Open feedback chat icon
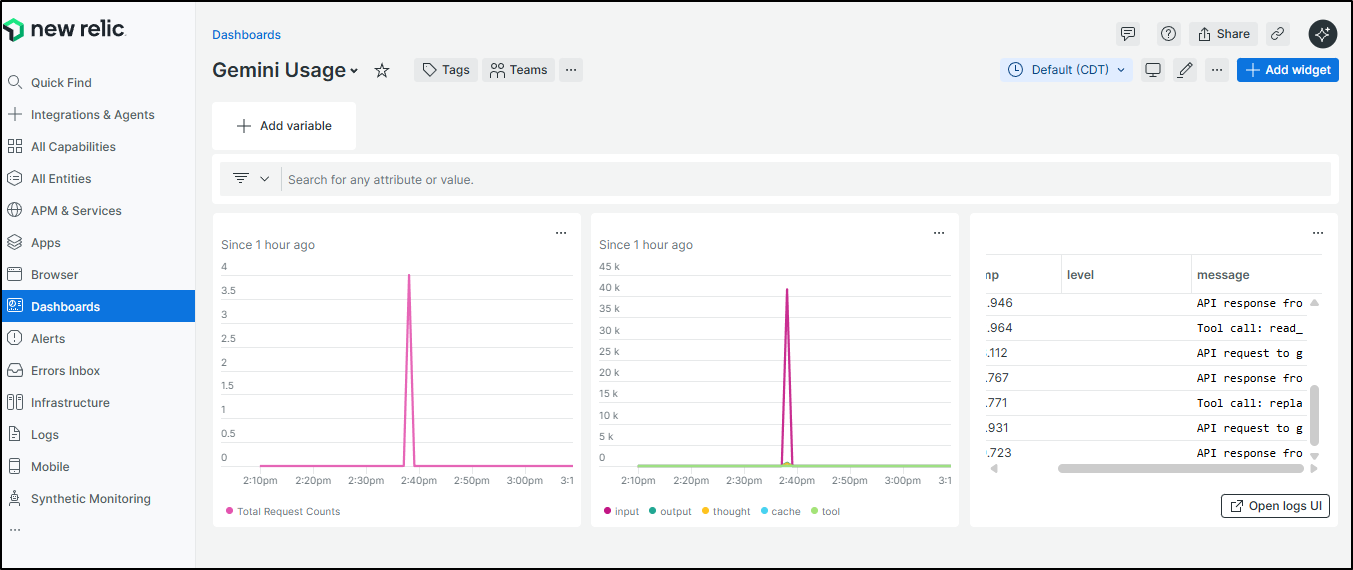The image size is (1353, 570). 1128,33
